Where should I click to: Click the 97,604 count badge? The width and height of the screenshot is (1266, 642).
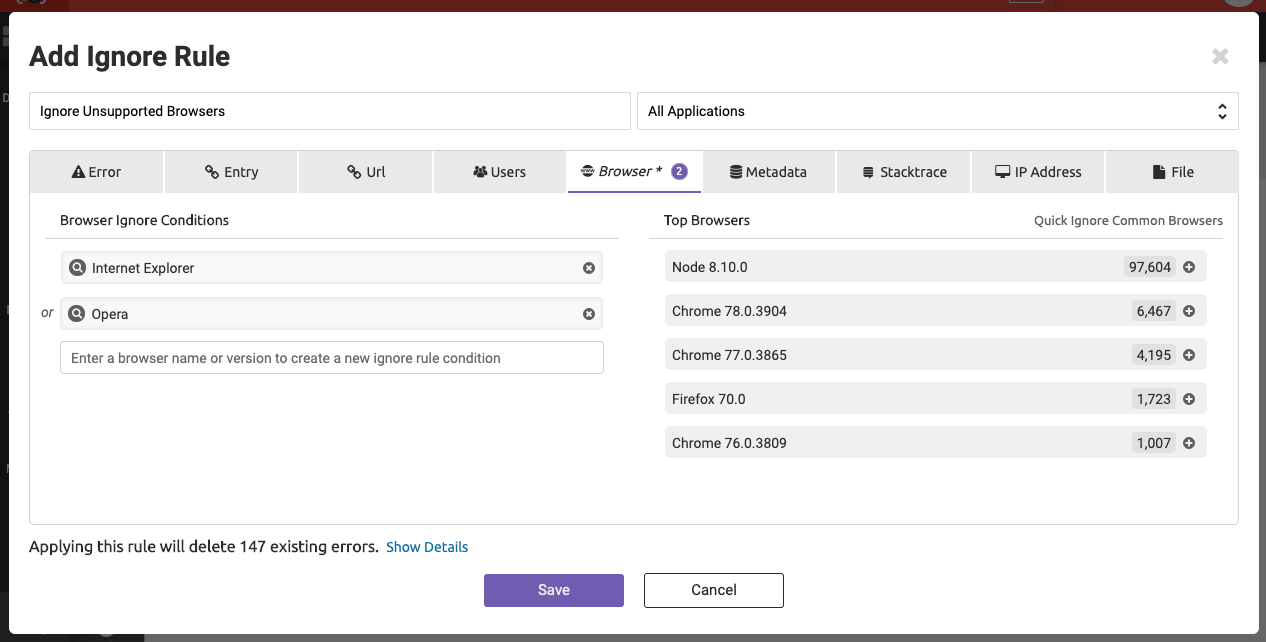coord(1149,267)
